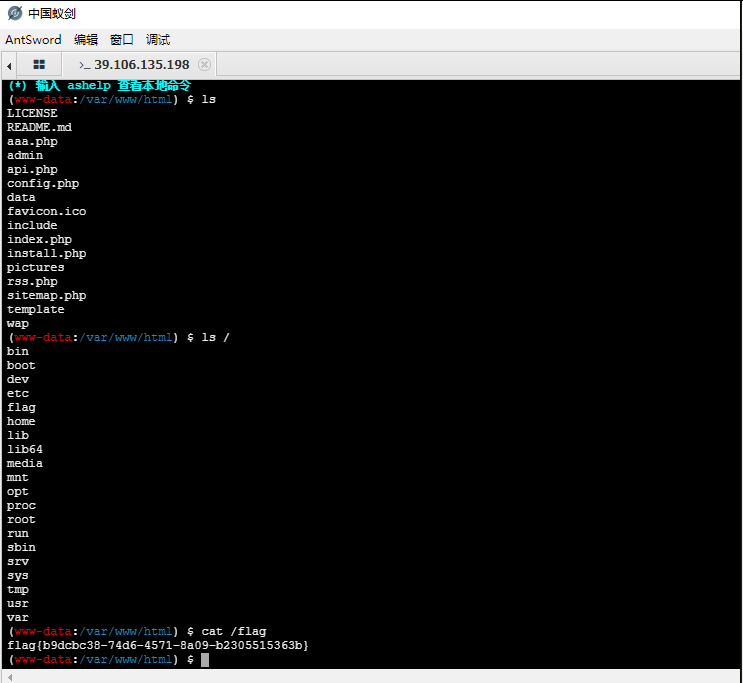This screenshot has width=743, height=683.
Task: Click the 'ls /' command line
Action: coord(215,338)
